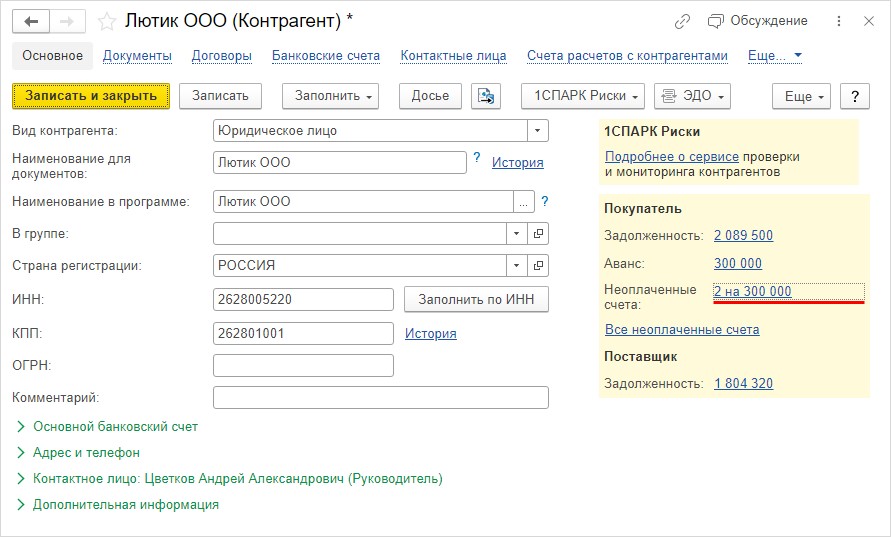Add to favorites with the star icon
Viewport: 891px width, 537px height.
(106, 22)
